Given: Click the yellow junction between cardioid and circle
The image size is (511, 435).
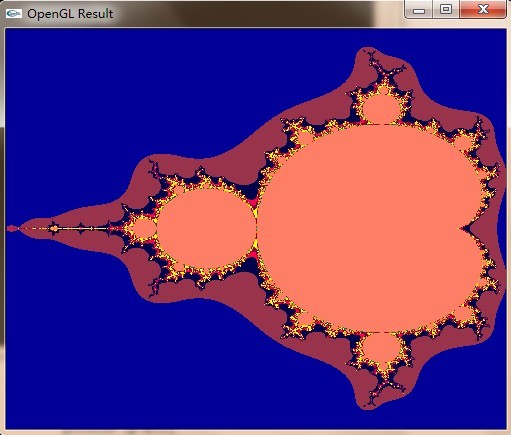Looking at the screenshot, I should pos(257,229).
